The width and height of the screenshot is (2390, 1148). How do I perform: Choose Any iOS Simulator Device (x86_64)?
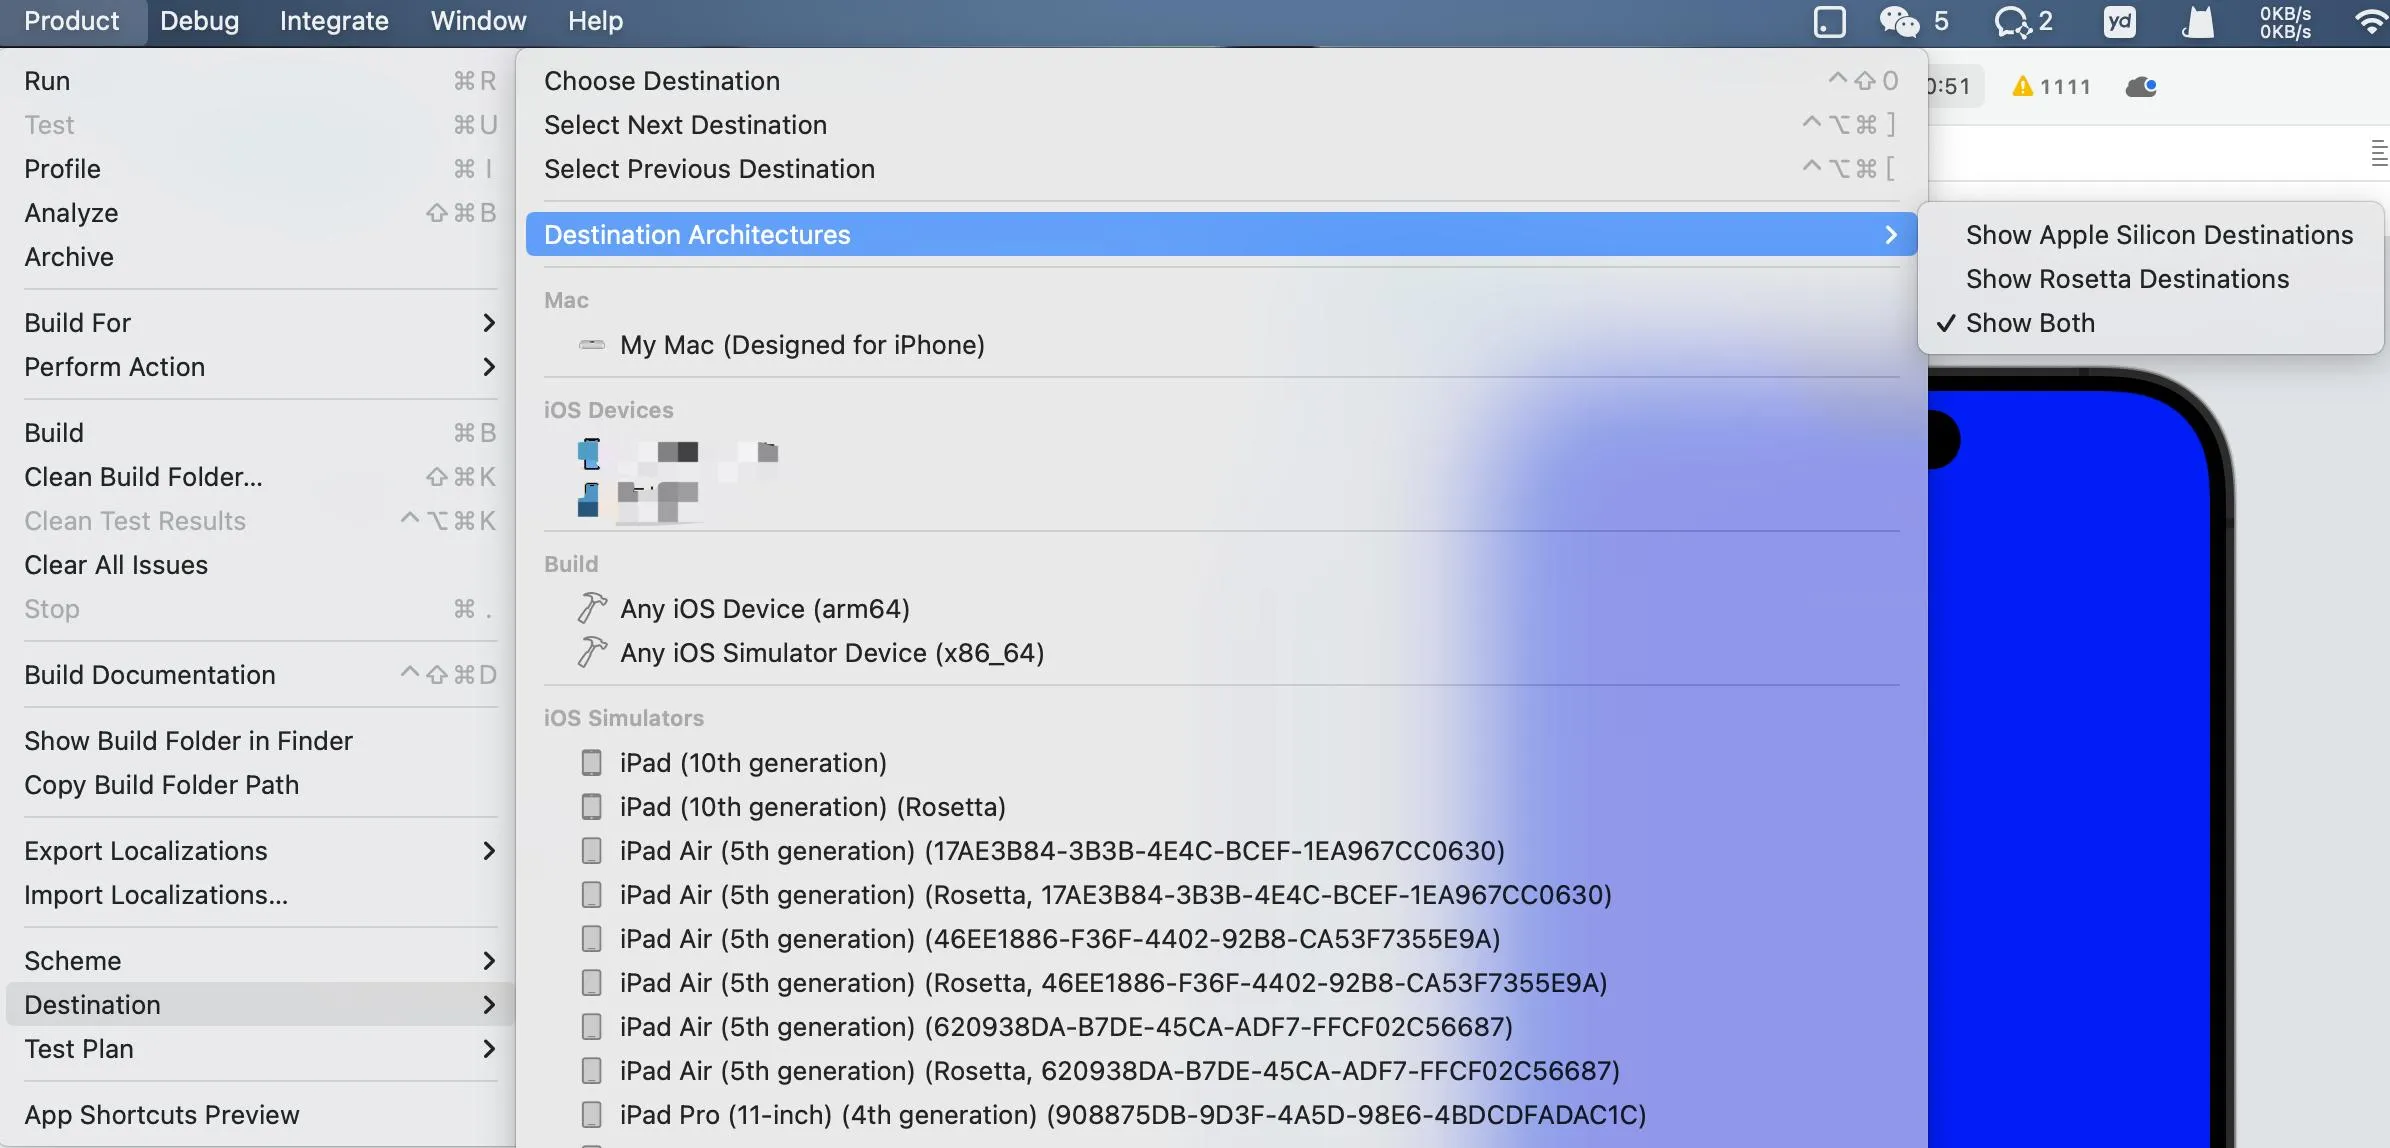831,653
